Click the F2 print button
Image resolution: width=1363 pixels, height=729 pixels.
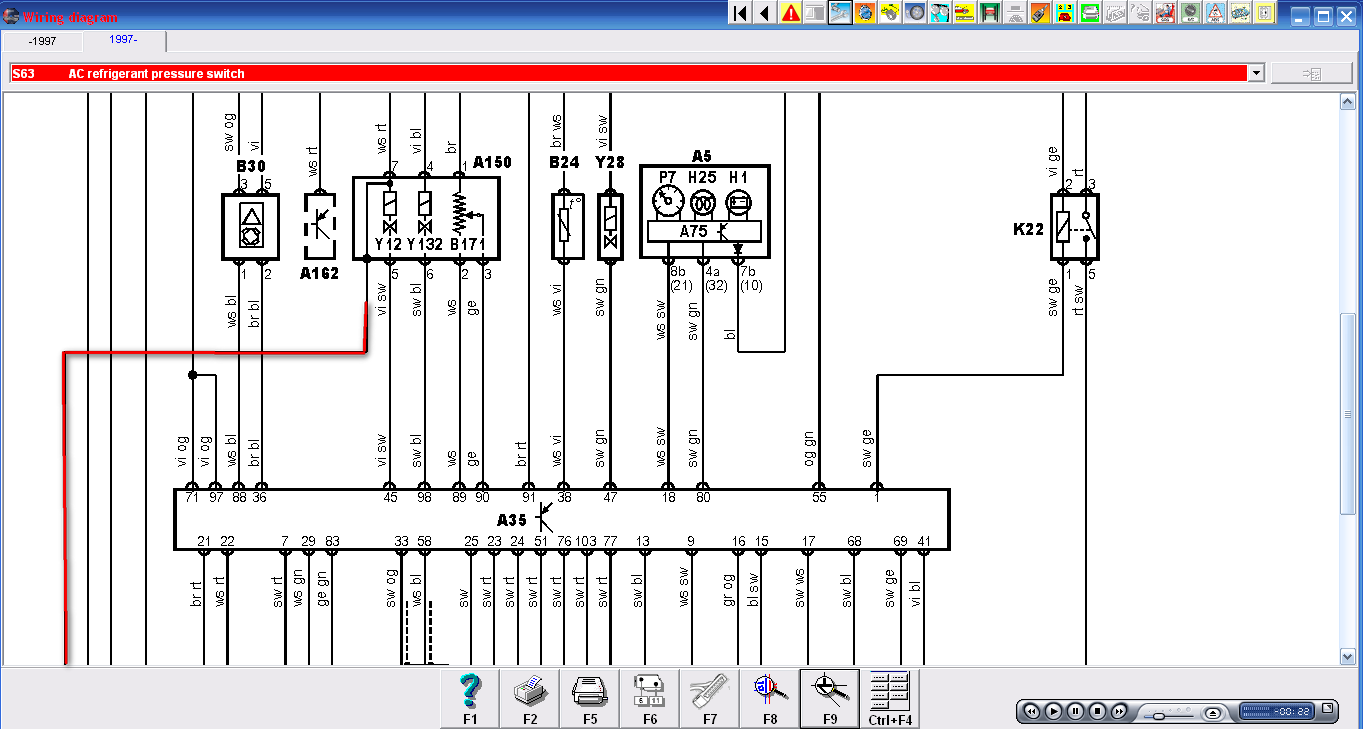(x=530, y=697)
